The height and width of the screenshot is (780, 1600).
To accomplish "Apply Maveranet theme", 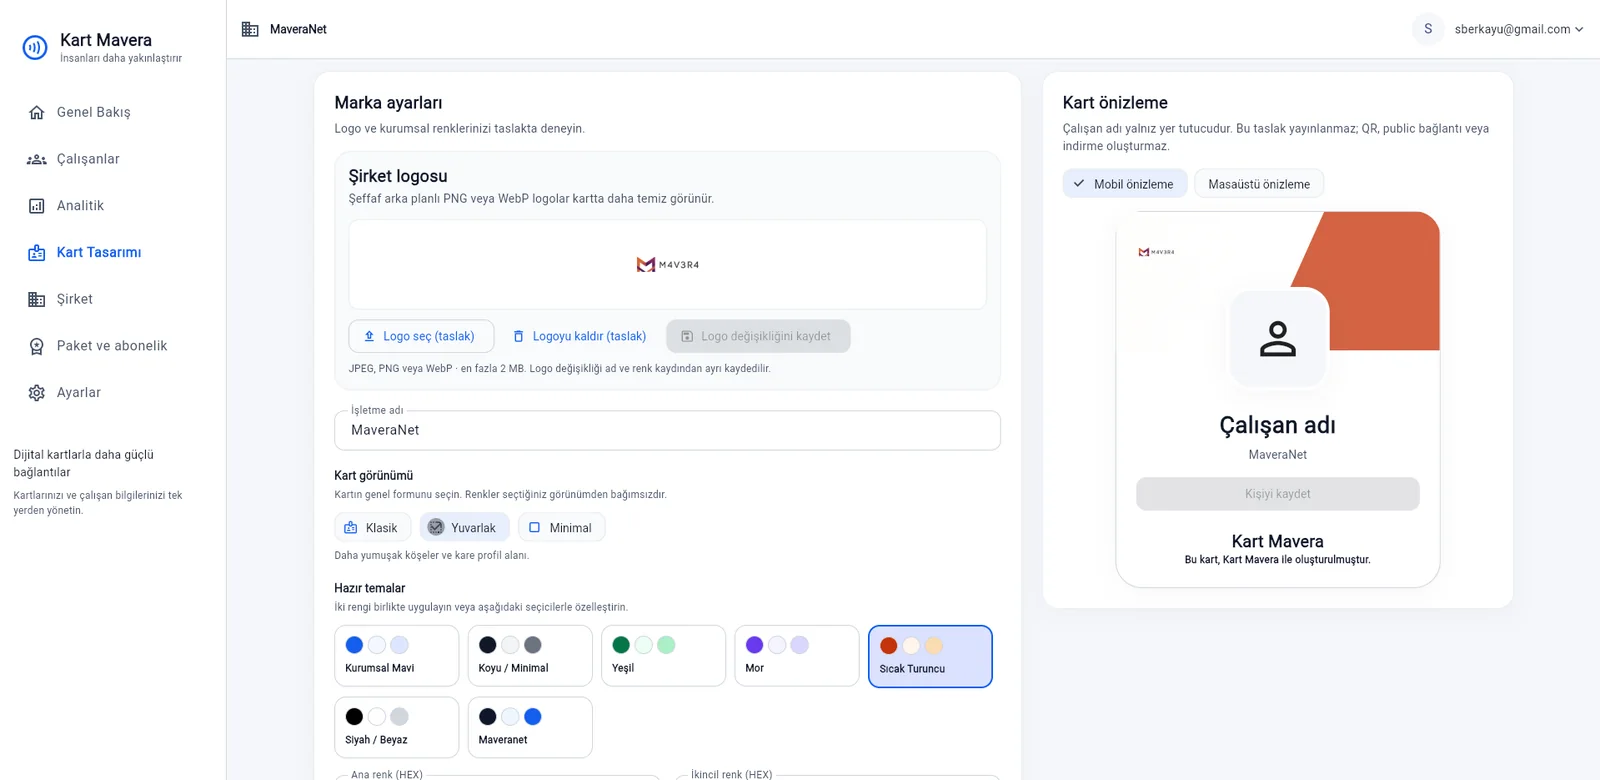I will click(x=530, y=728).
